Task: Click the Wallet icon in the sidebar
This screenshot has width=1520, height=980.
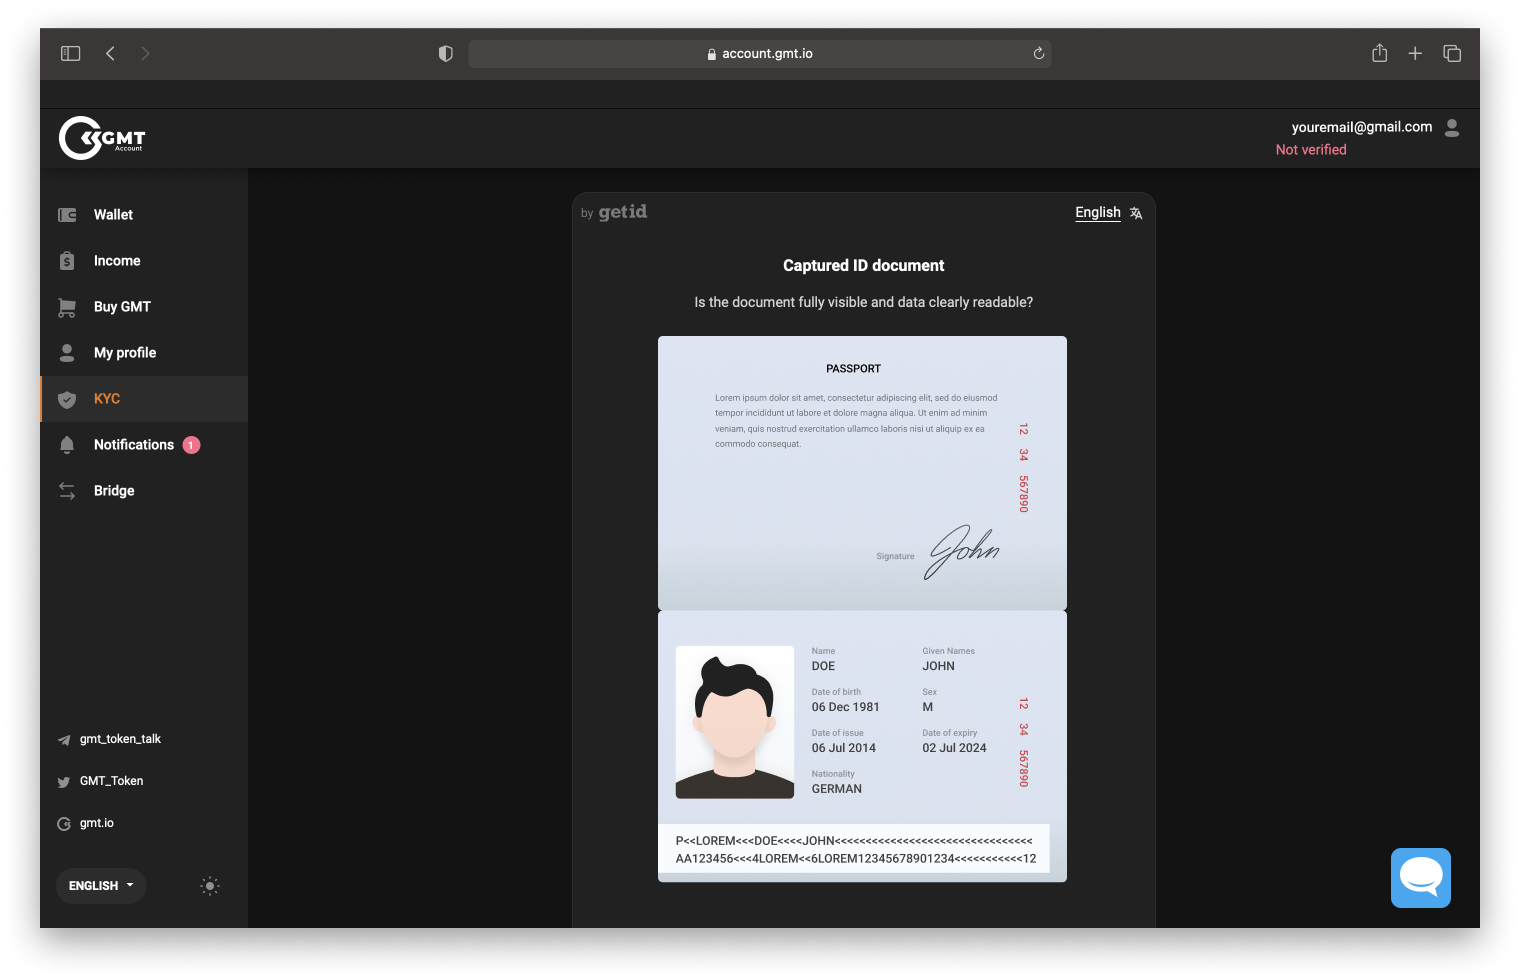Action: [x=67, y=215]
